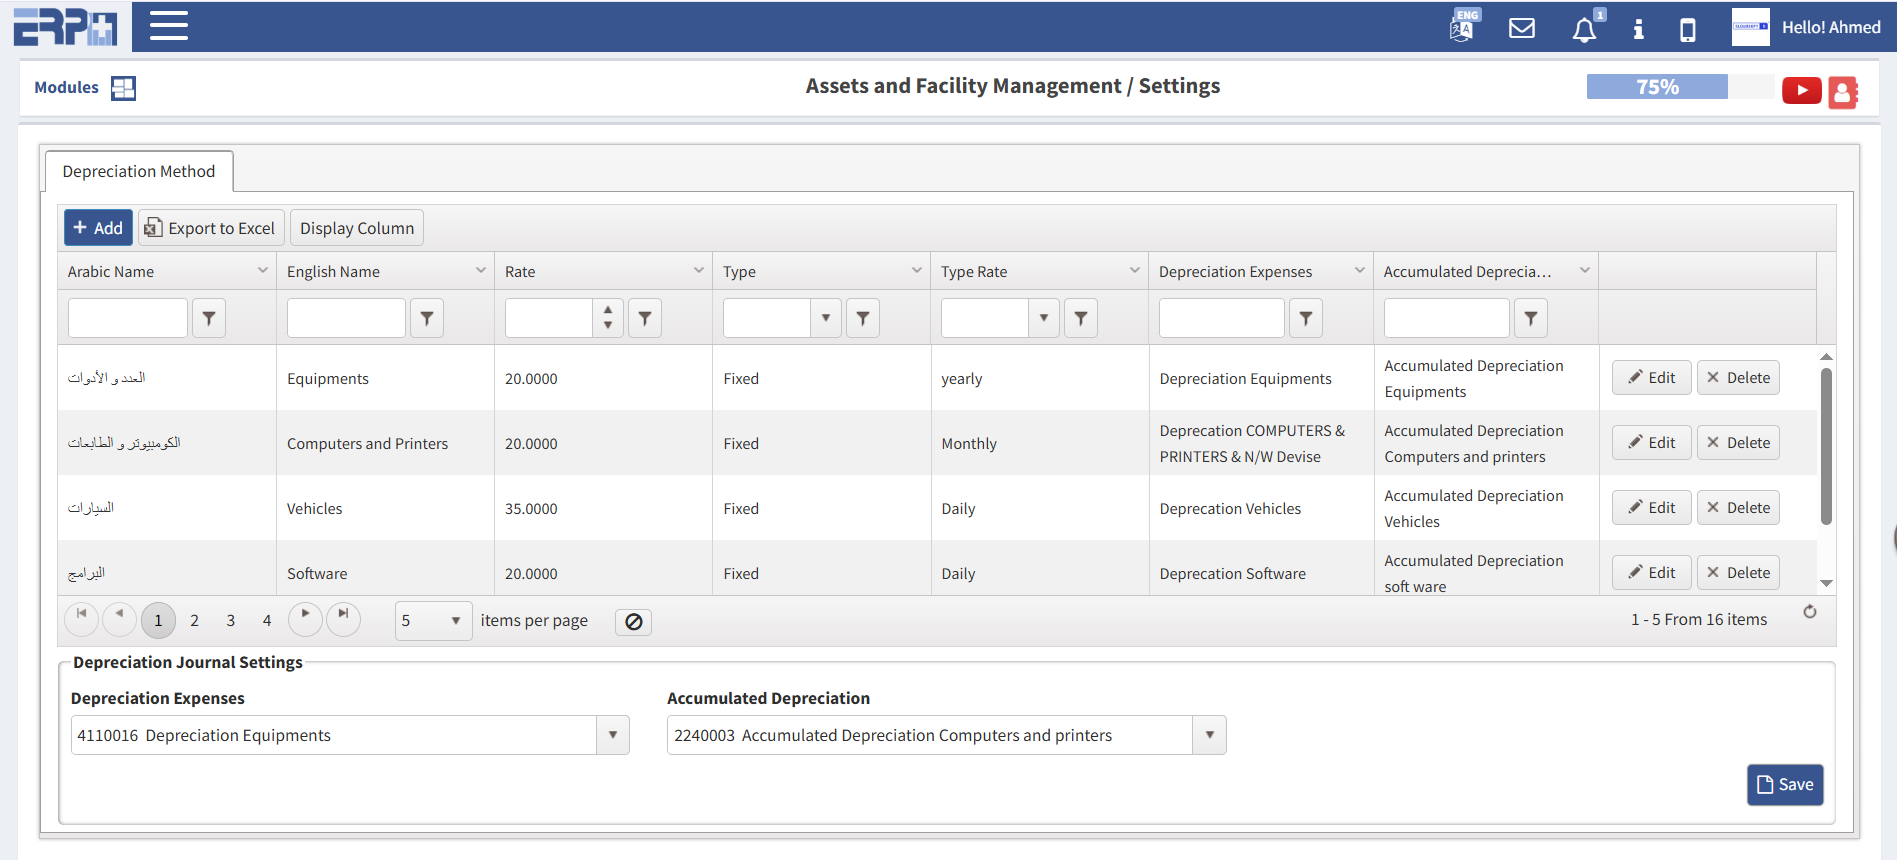This screenshot has height=860, width=1897.
Task: Open the Modules grid icon
Action: 123,88
